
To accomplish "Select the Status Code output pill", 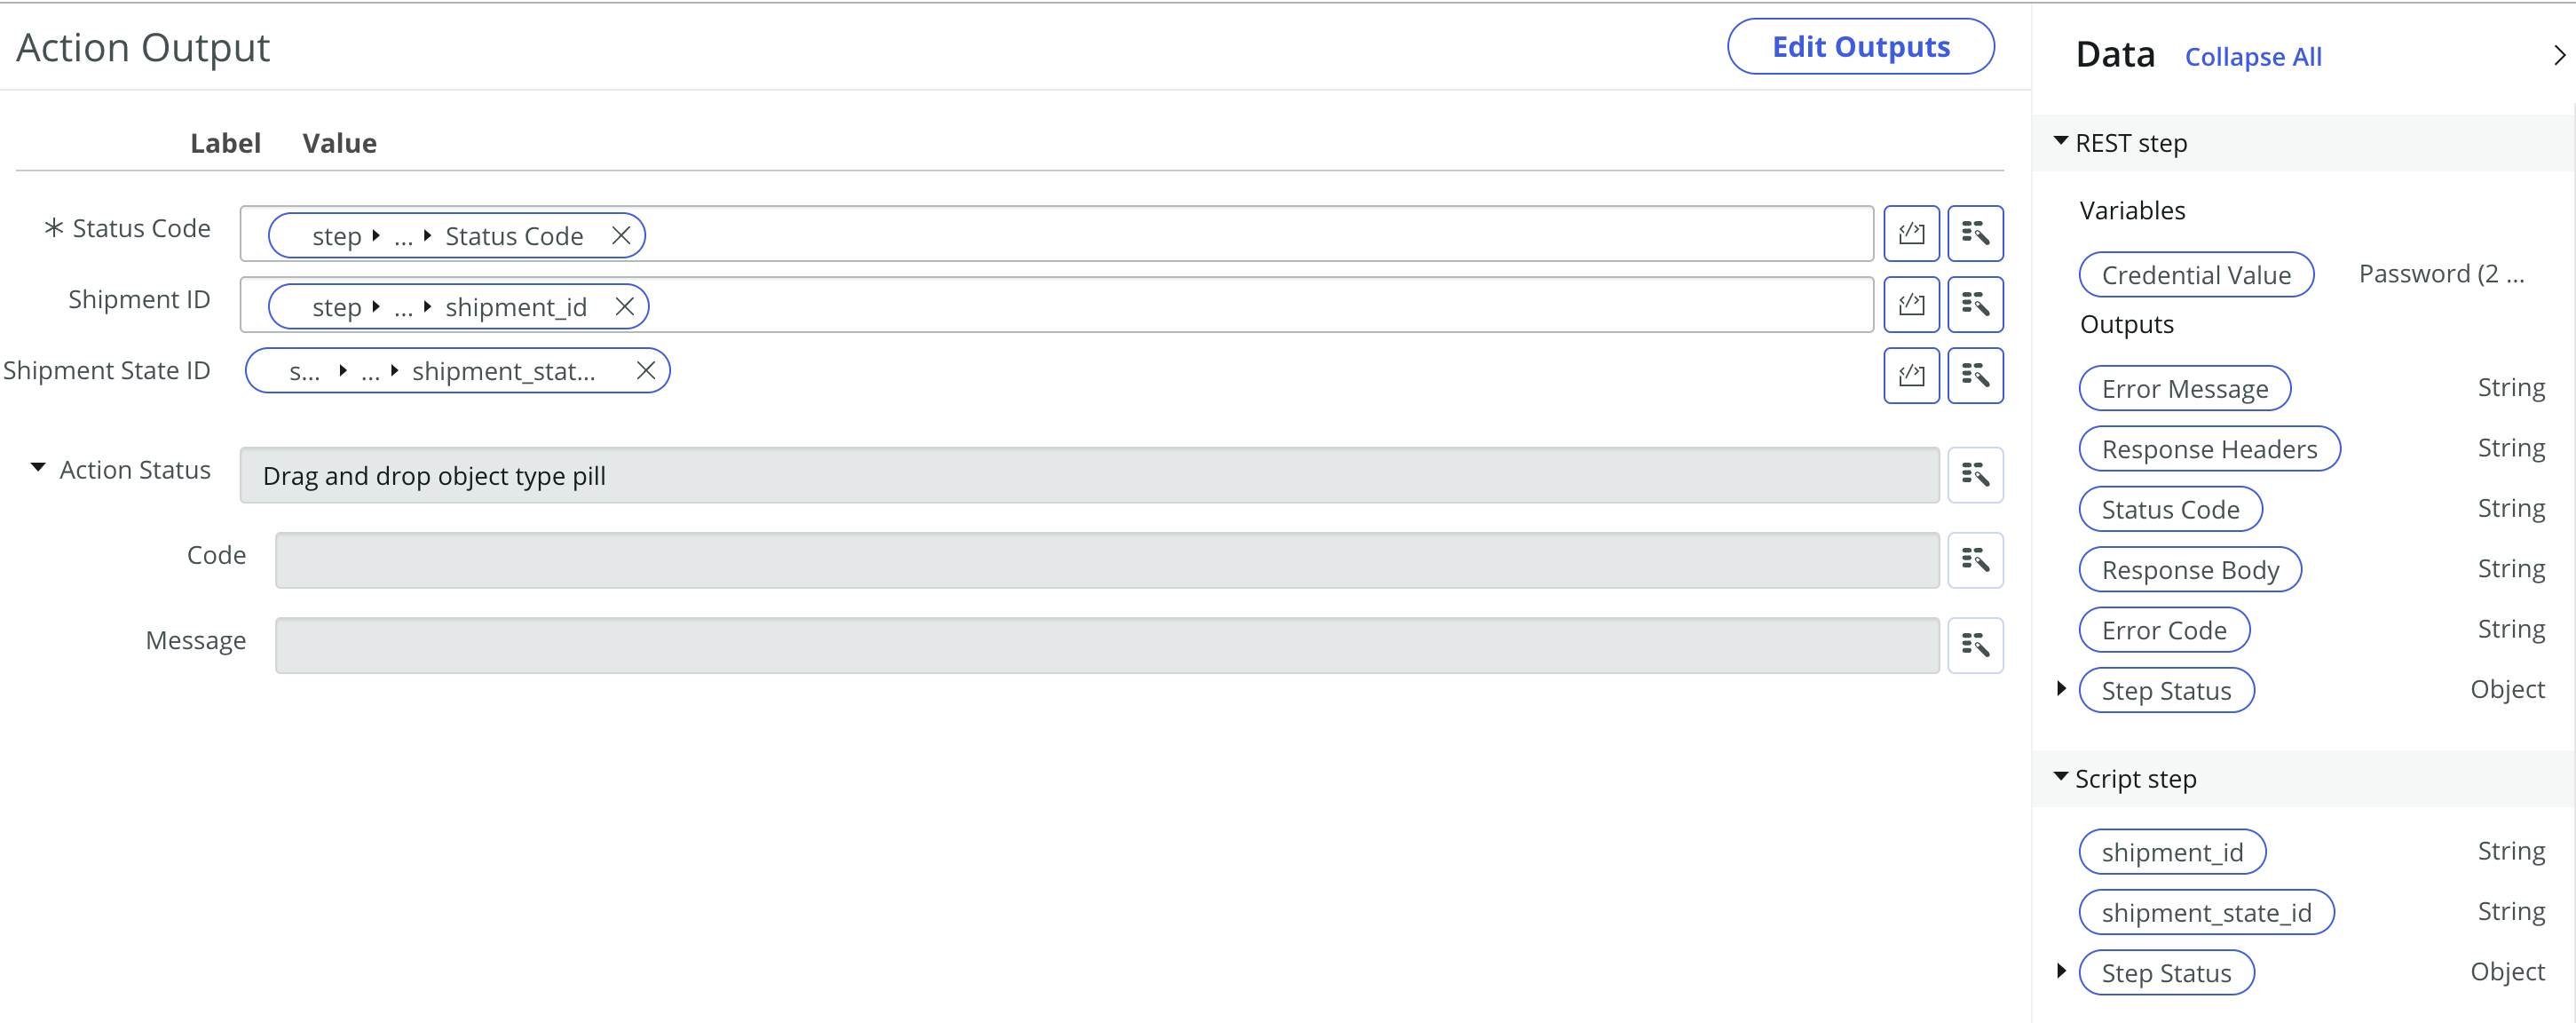I will click(x=2169, y=508).
